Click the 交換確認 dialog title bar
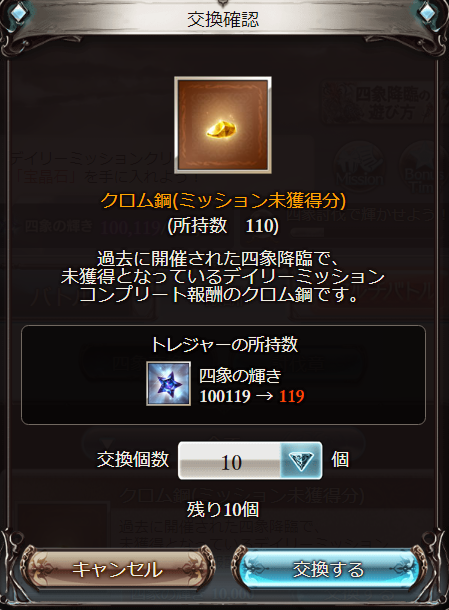The image size is (449, 610). pyautogui.click(x=223, y=19)
